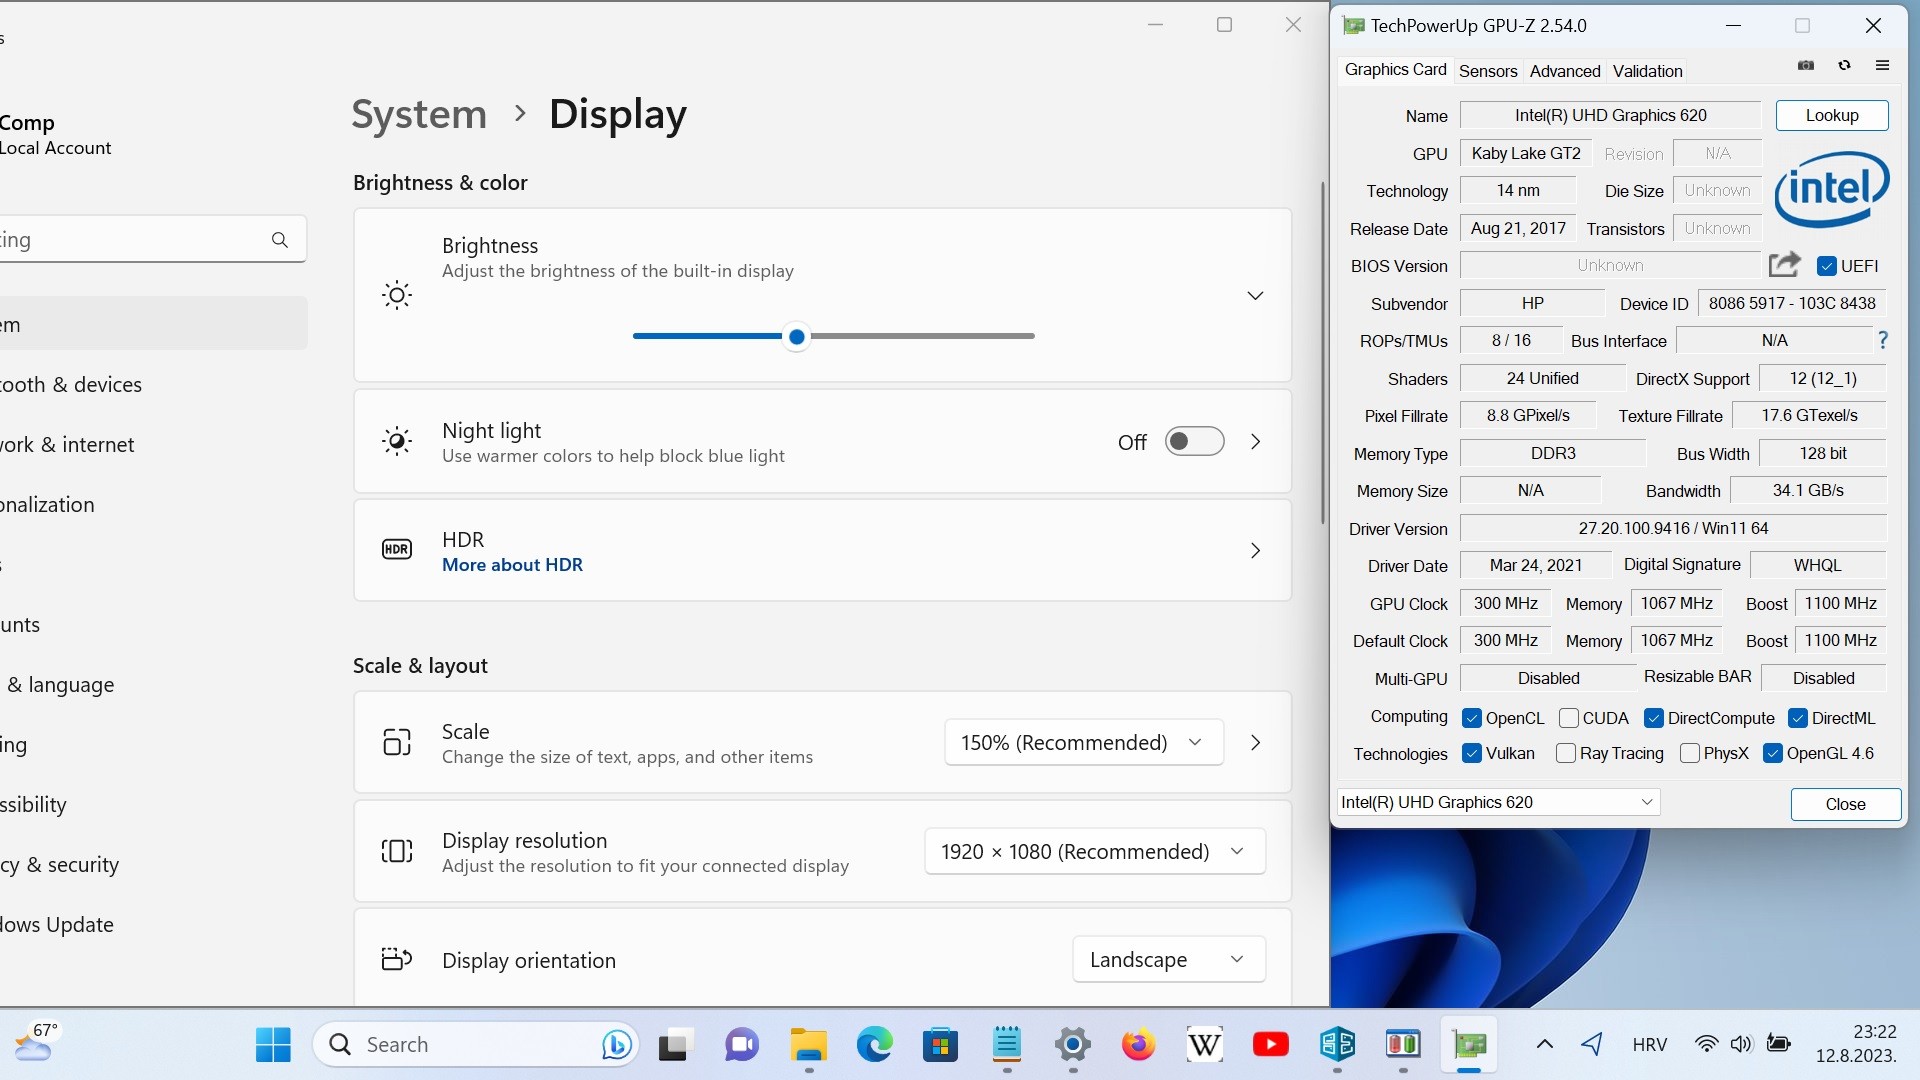Open Microsoft Store from taskbar
The height and width of the screenshot is (1080, 1920).
(940, 1045)
